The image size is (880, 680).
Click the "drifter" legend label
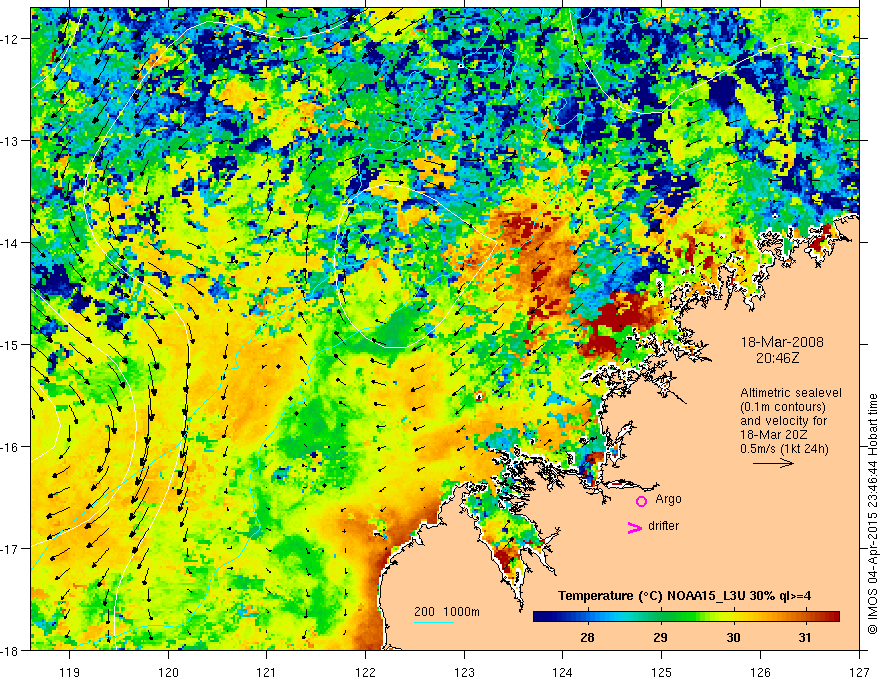click(x=663, y=526)
